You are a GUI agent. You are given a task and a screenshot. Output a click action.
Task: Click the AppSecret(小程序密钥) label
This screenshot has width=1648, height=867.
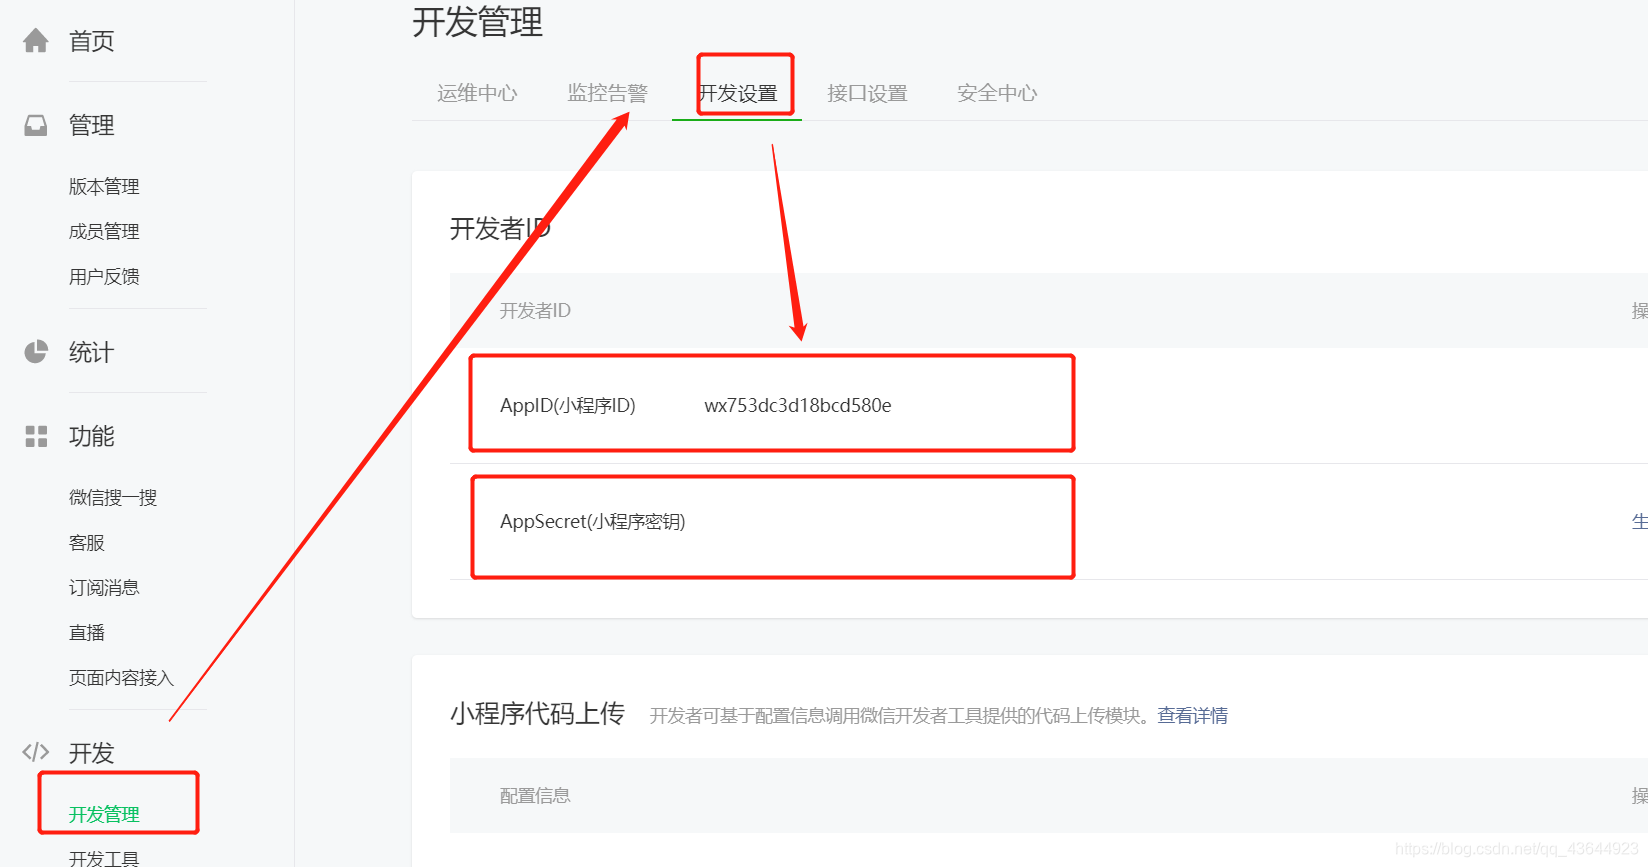click(x=593, y=521)
